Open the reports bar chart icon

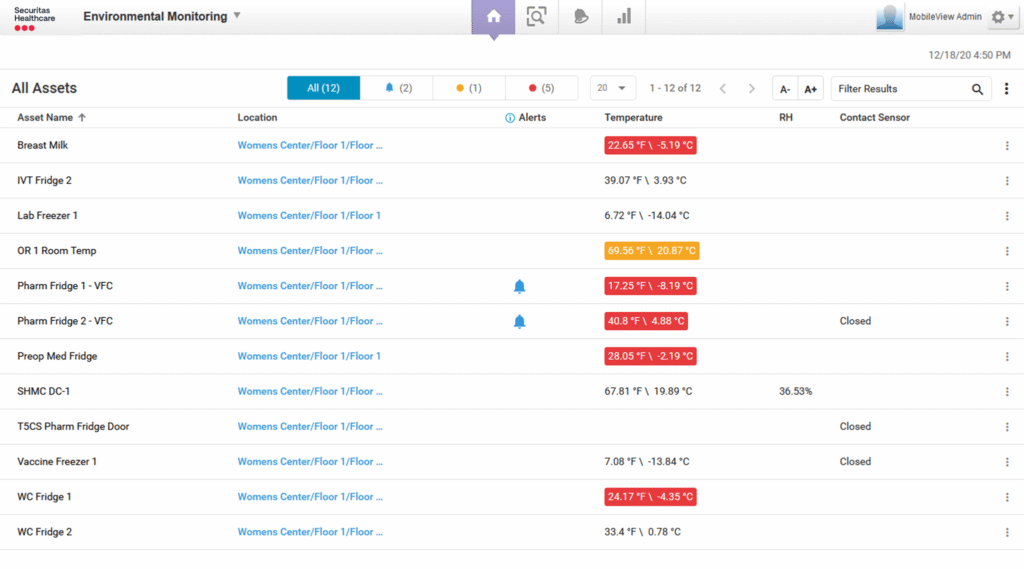pos(624,17)
